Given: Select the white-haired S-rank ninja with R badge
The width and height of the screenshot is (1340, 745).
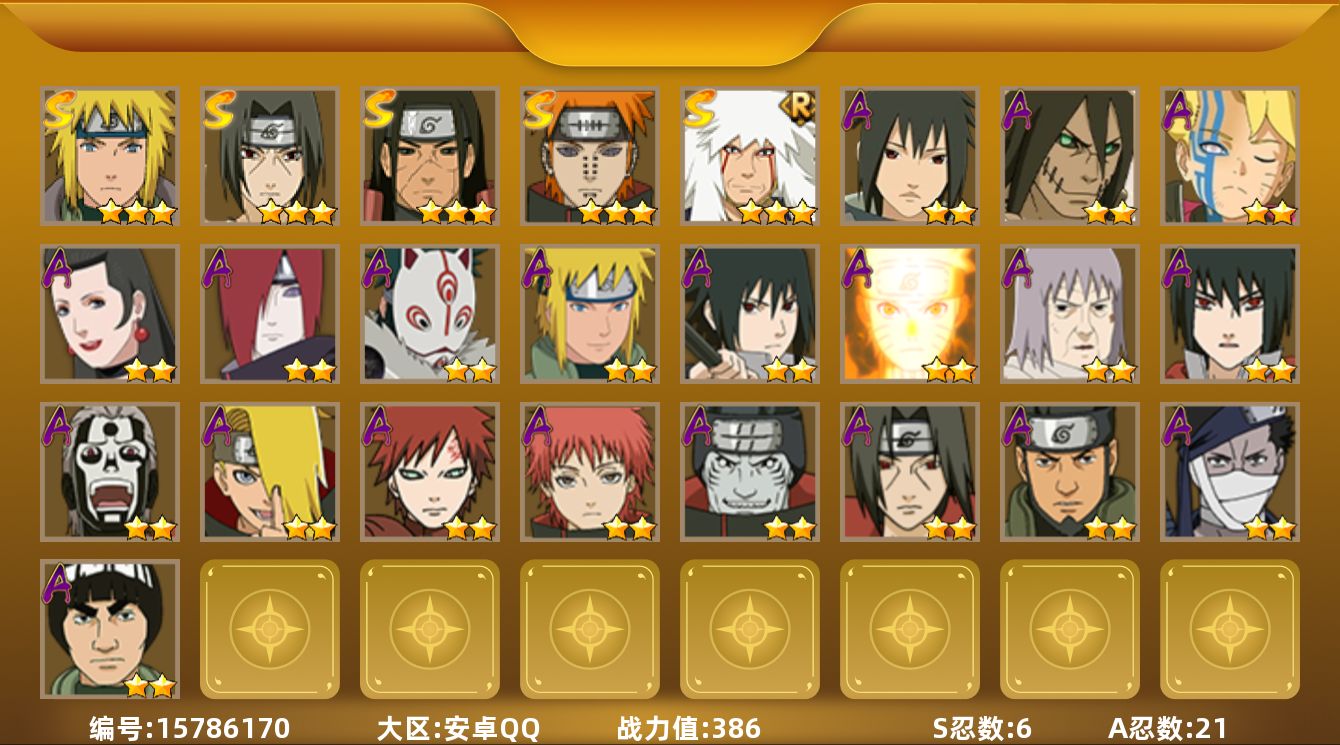Looking at the screenshot, I should [x=750, y=156].
